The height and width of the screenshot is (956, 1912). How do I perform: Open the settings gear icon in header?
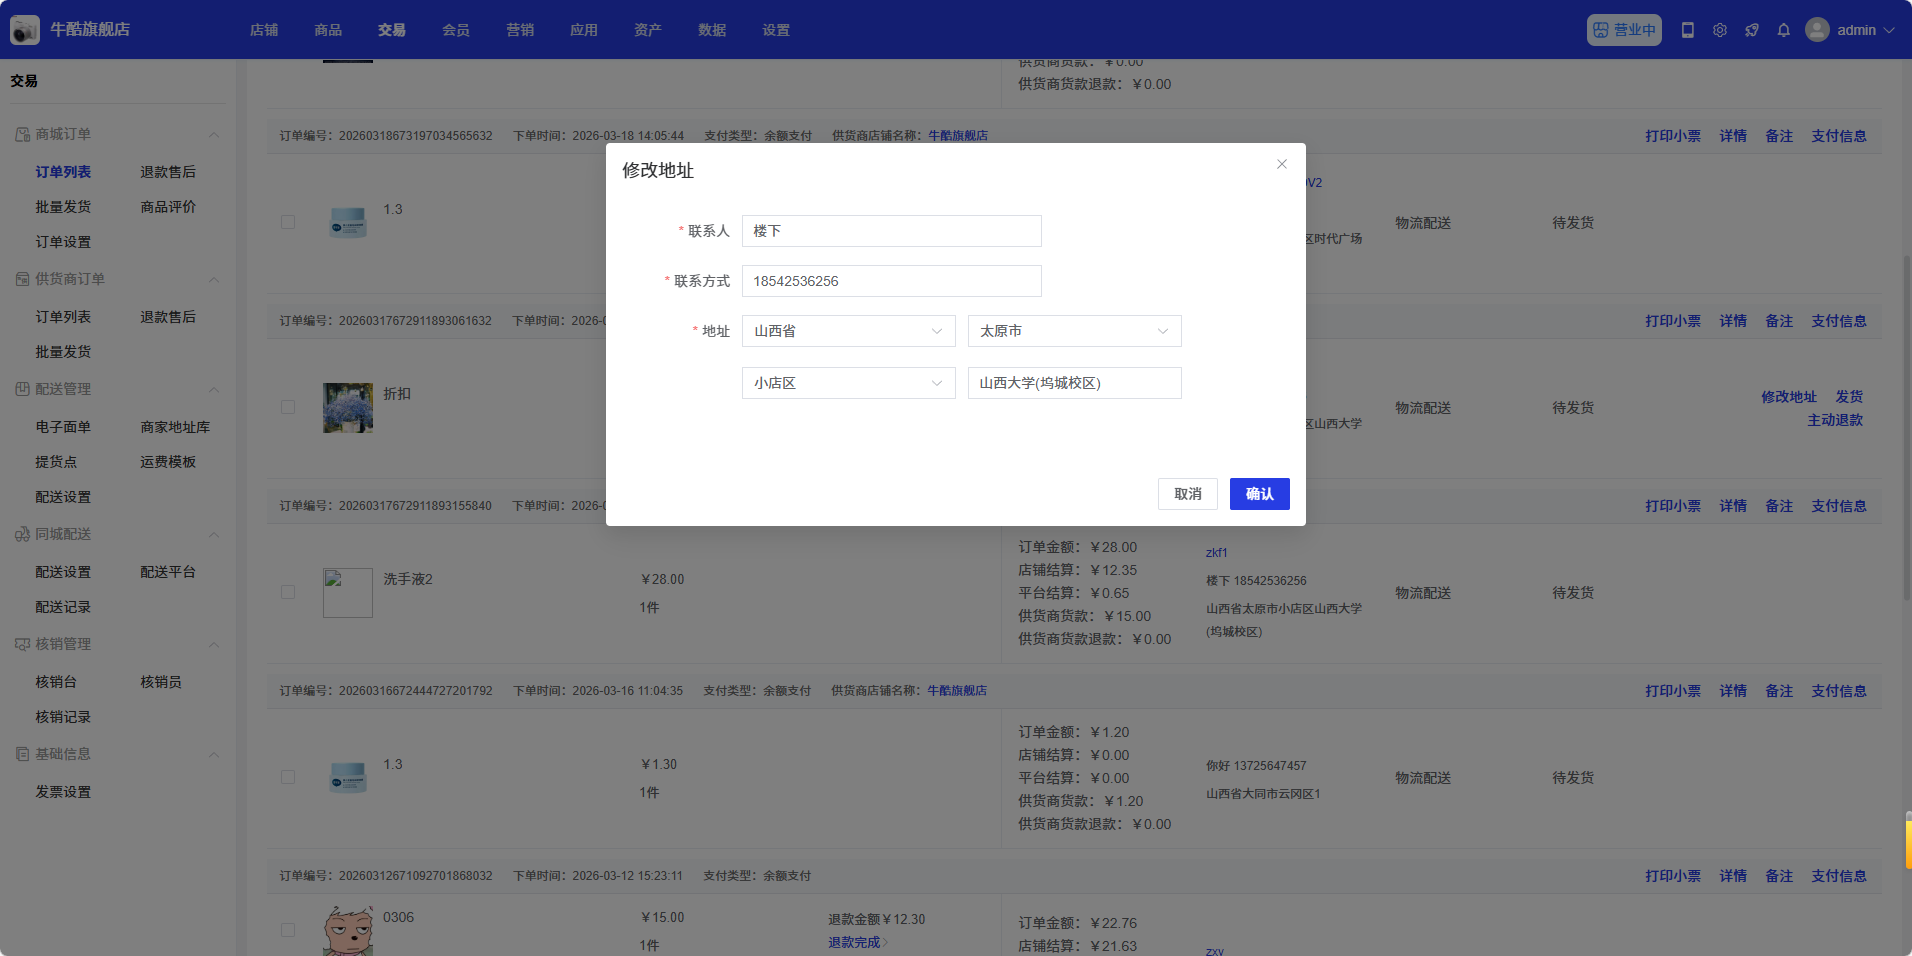point(1719,30)
